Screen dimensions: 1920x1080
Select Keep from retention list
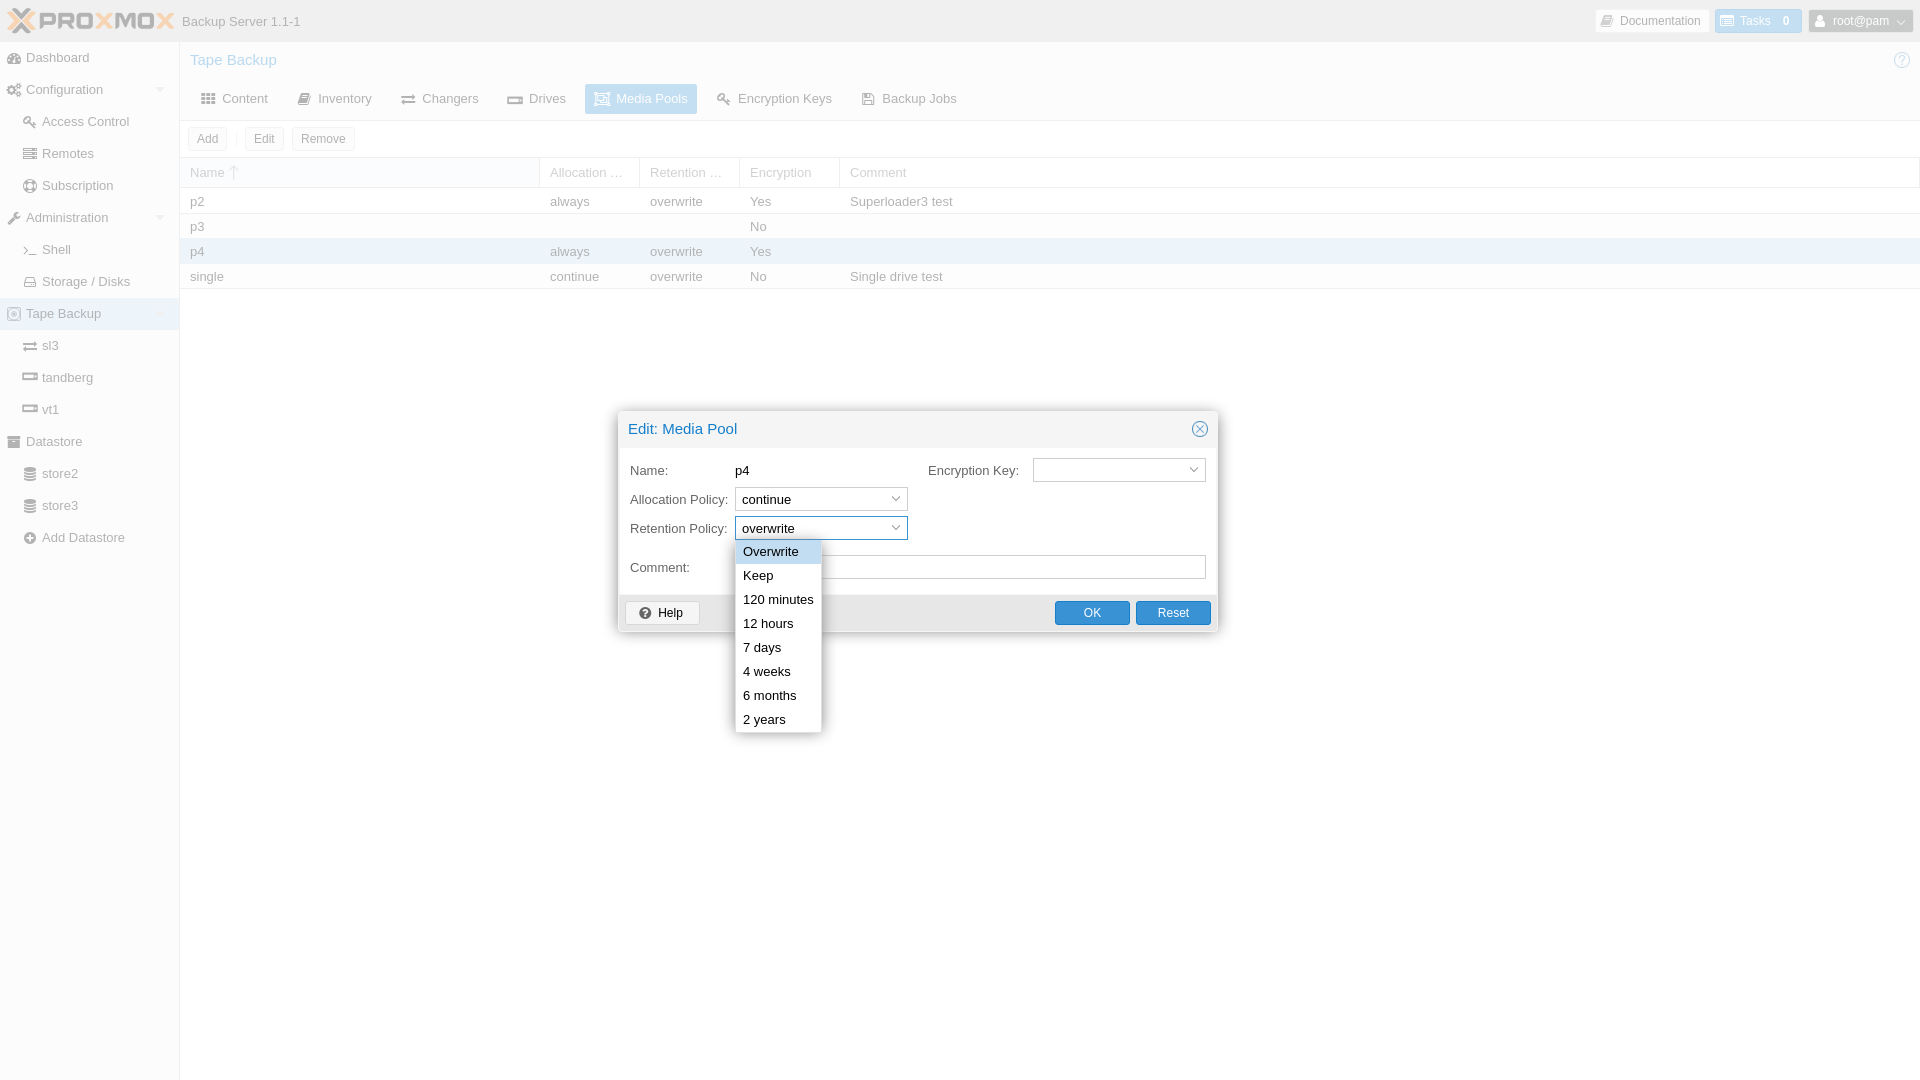(x=758, y=576)
